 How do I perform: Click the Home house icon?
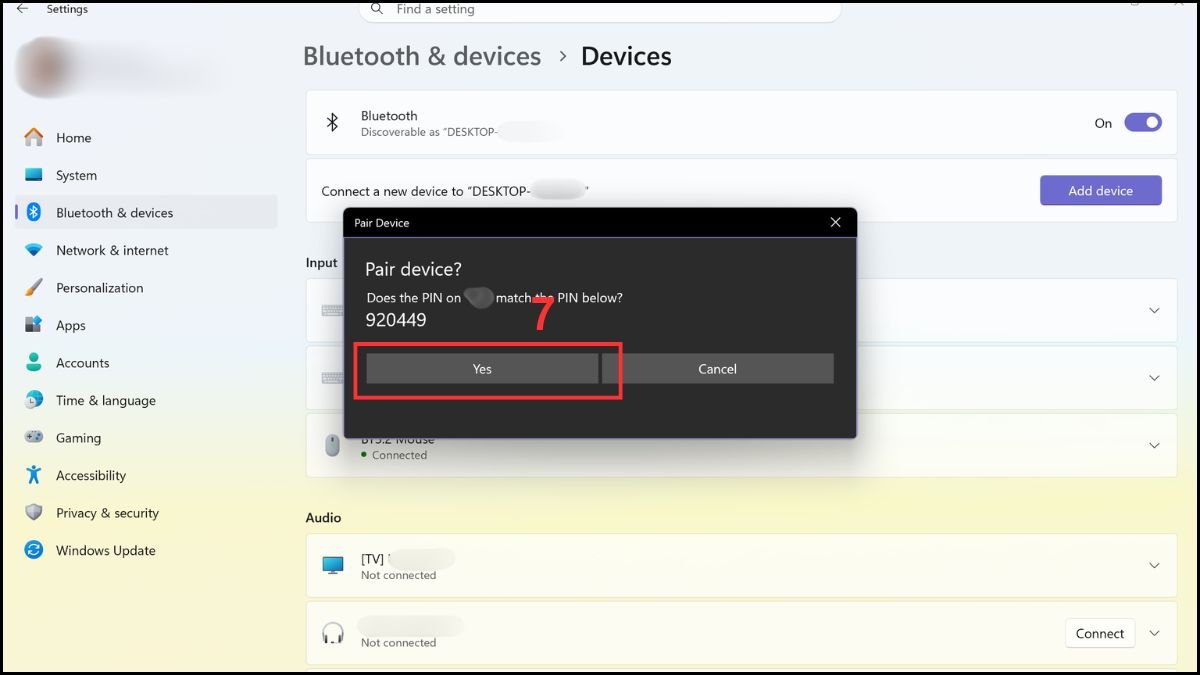(x=34, y=137)
